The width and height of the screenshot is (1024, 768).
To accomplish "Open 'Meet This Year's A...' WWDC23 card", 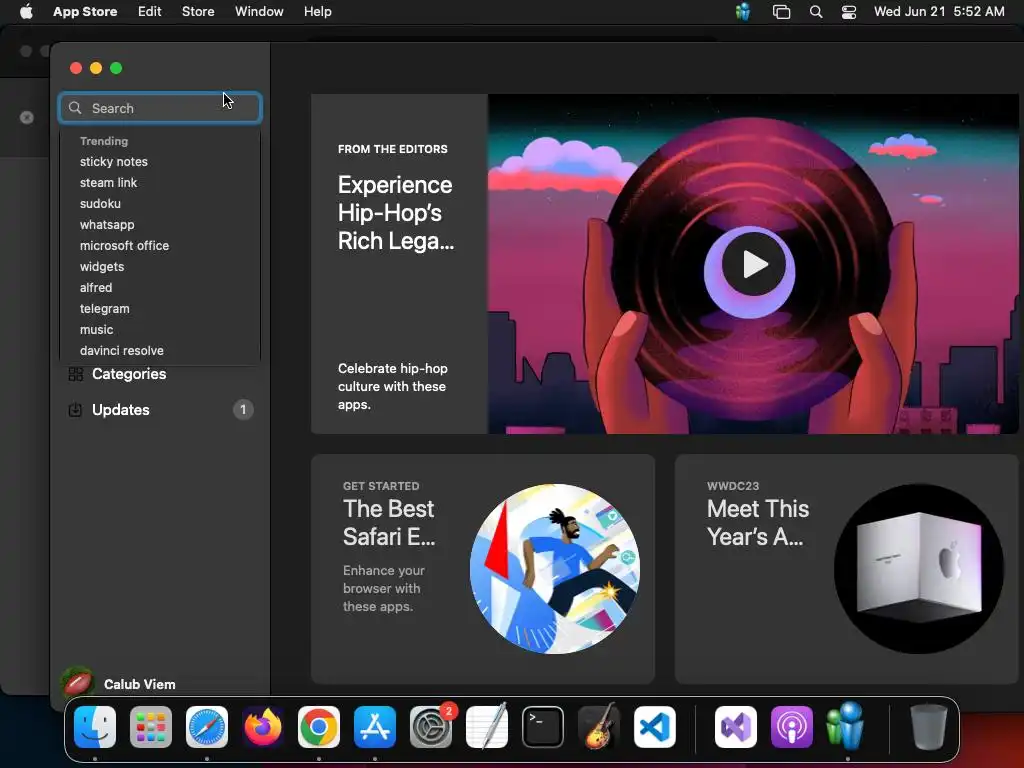I will point(848,569).
